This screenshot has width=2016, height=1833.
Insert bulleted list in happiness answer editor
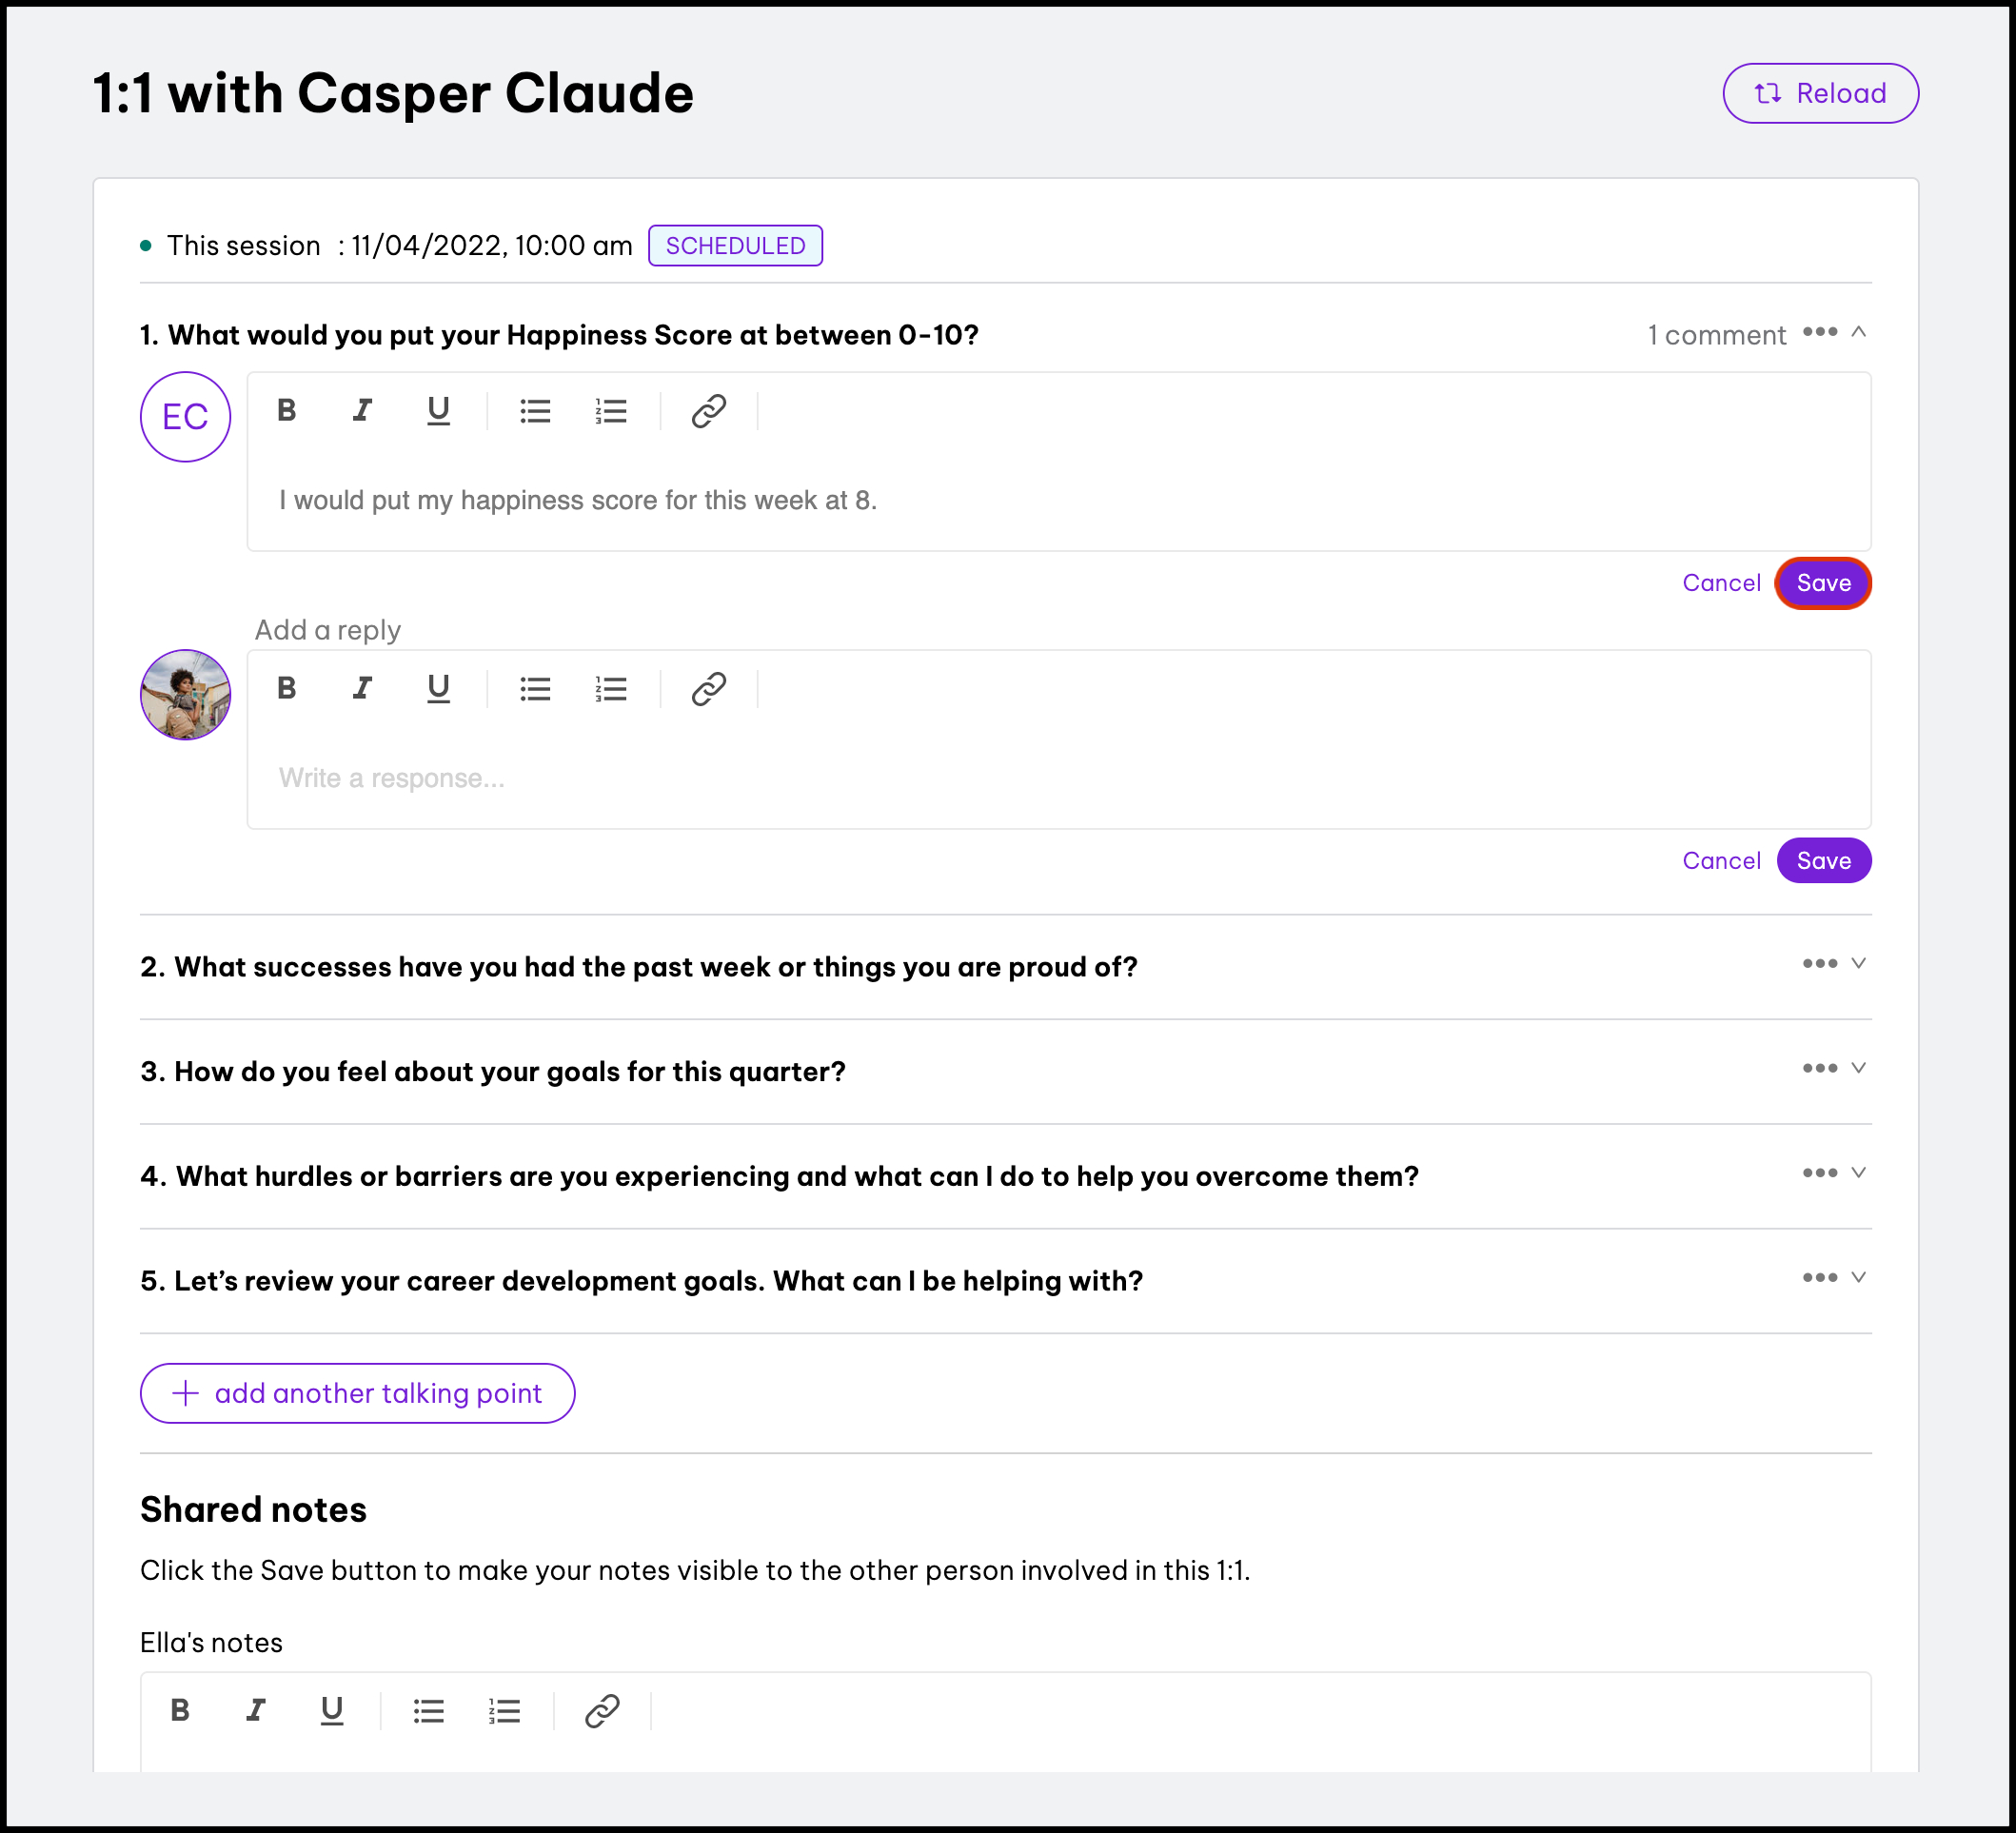click(x=535, y=411)
